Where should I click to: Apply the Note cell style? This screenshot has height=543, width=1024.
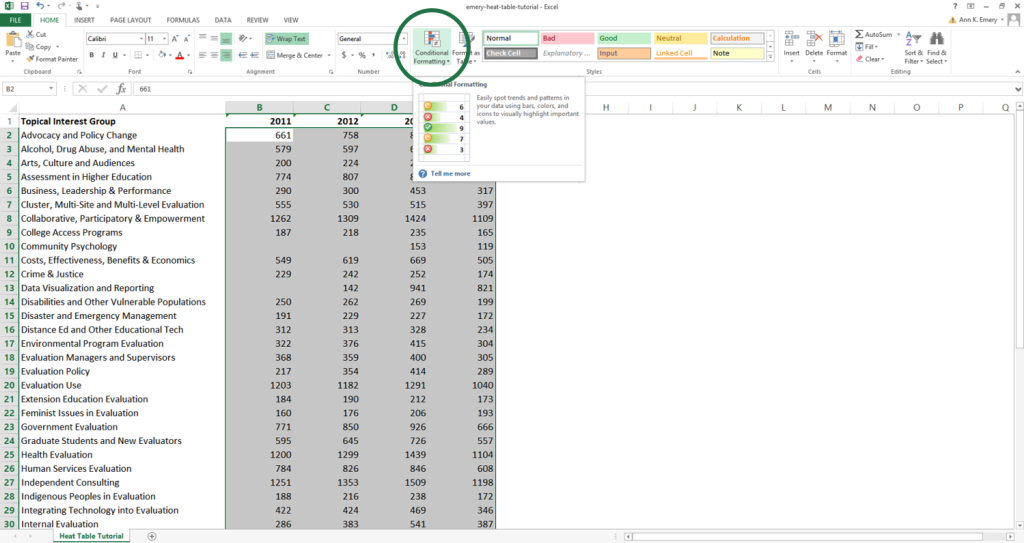click(737, 54)
